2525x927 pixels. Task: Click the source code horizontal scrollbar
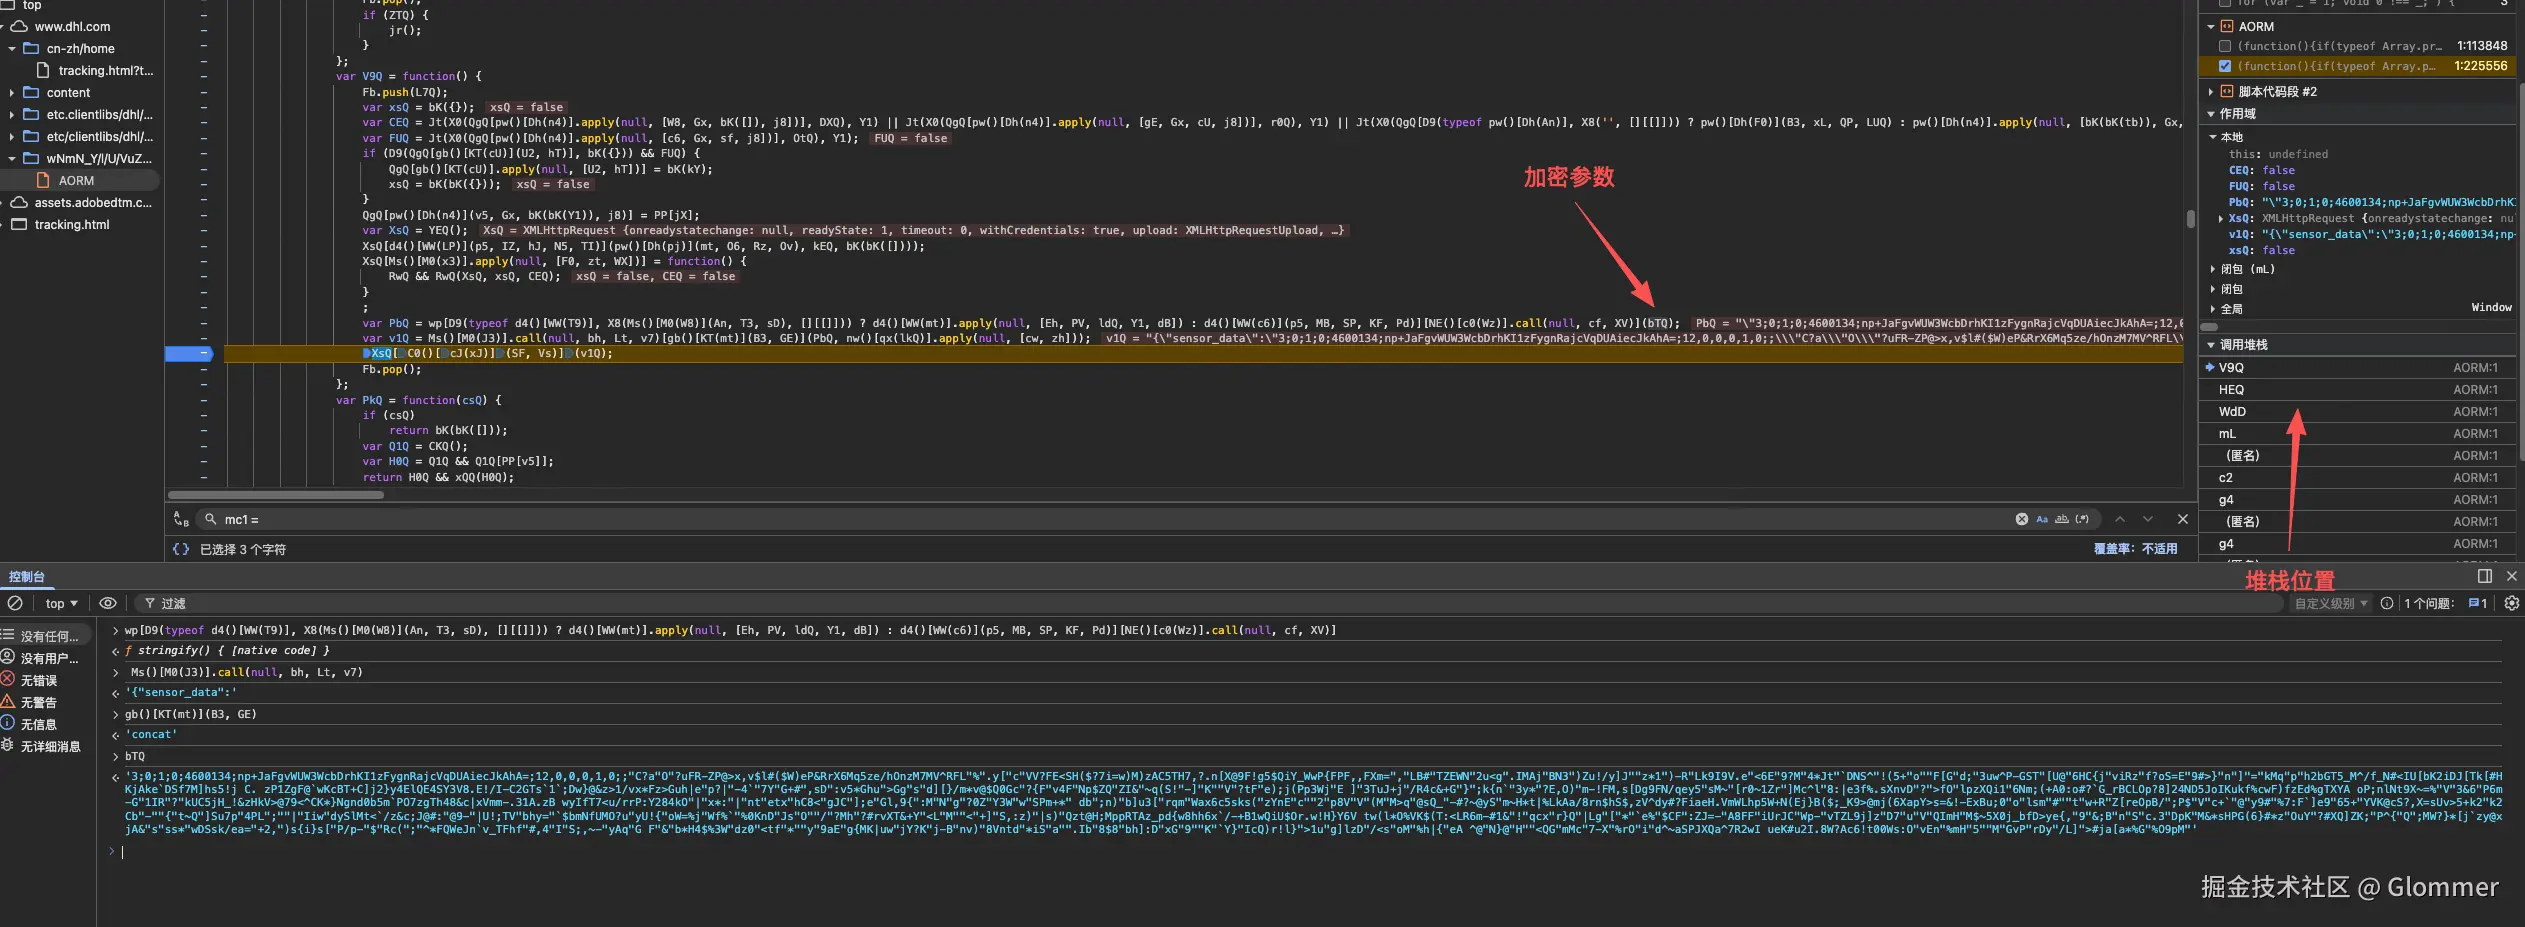pos(275,495)
